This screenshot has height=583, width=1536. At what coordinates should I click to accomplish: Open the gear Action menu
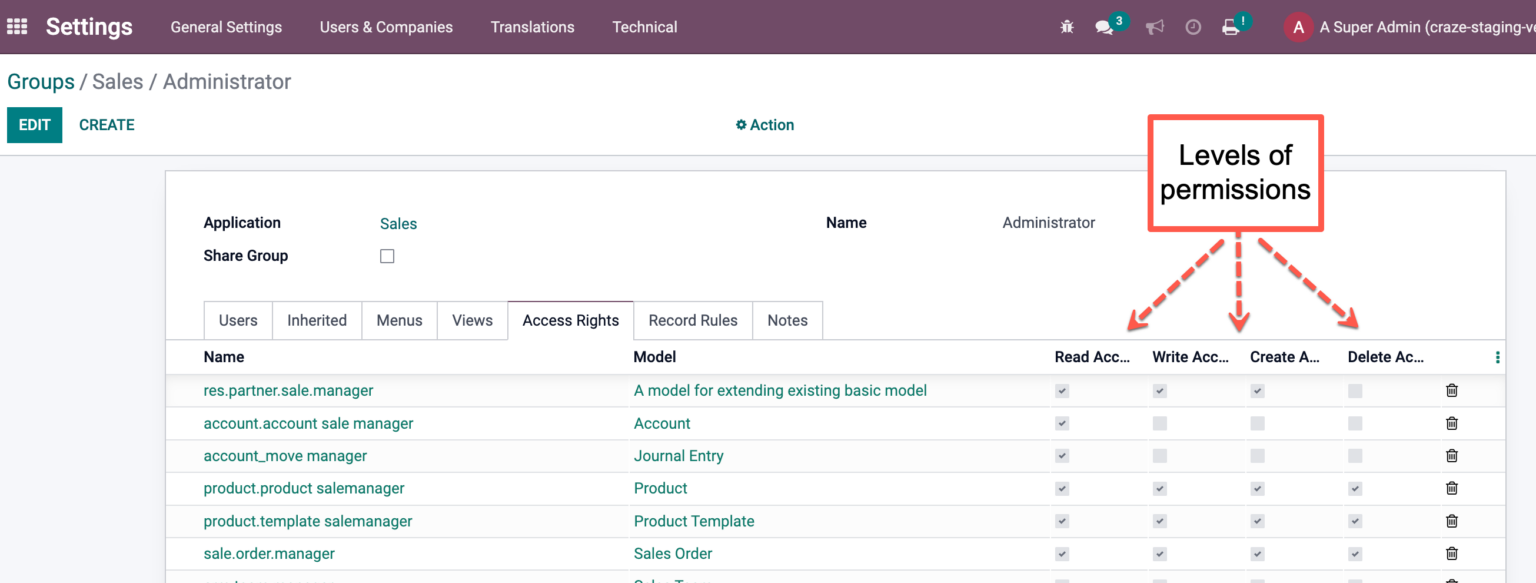(x=764, y=124)
